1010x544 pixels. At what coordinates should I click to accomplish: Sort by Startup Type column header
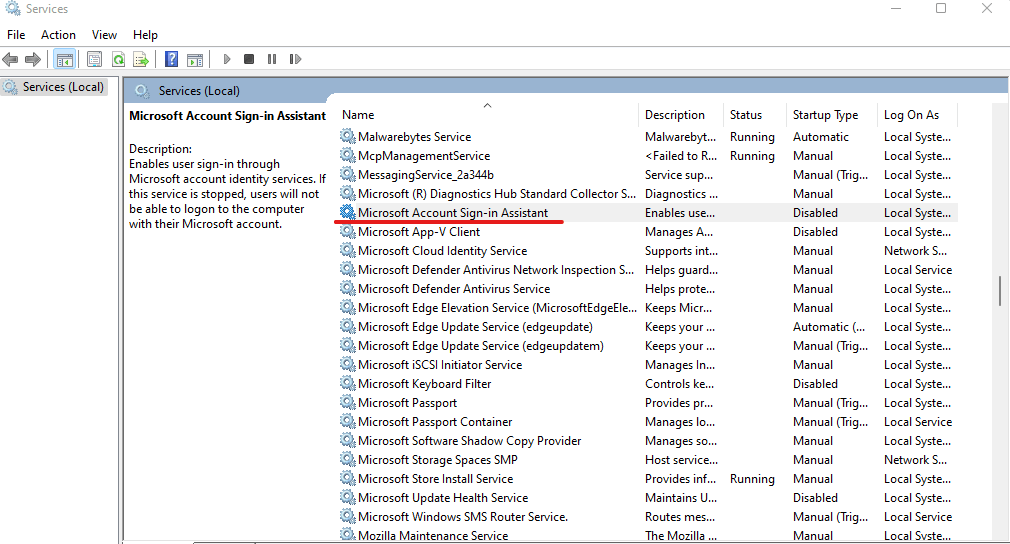[x=832, y=115]
